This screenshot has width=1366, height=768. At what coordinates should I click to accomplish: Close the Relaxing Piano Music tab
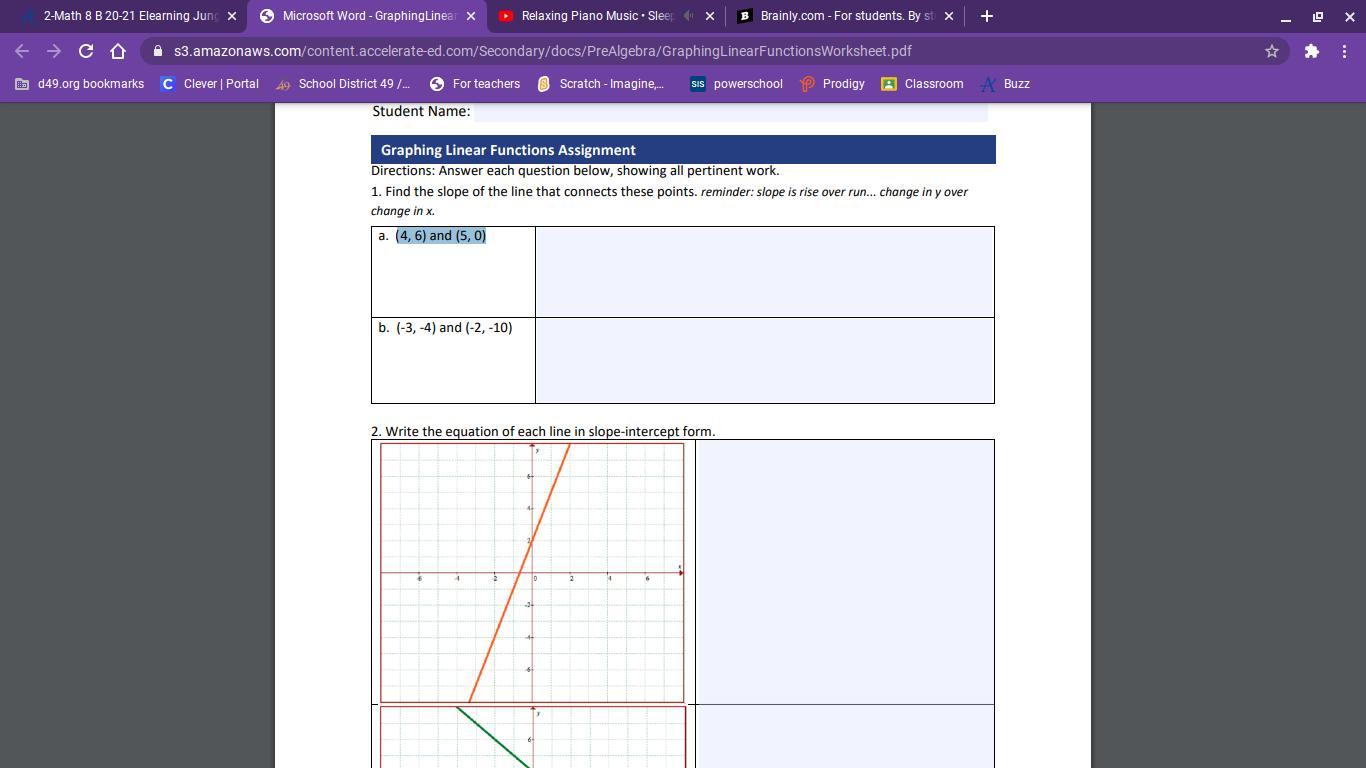coord(710,16)
